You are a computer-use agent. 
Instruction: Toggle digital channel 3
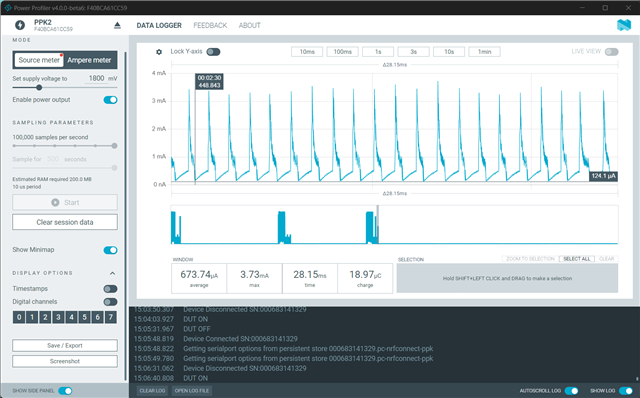(58, 317)
